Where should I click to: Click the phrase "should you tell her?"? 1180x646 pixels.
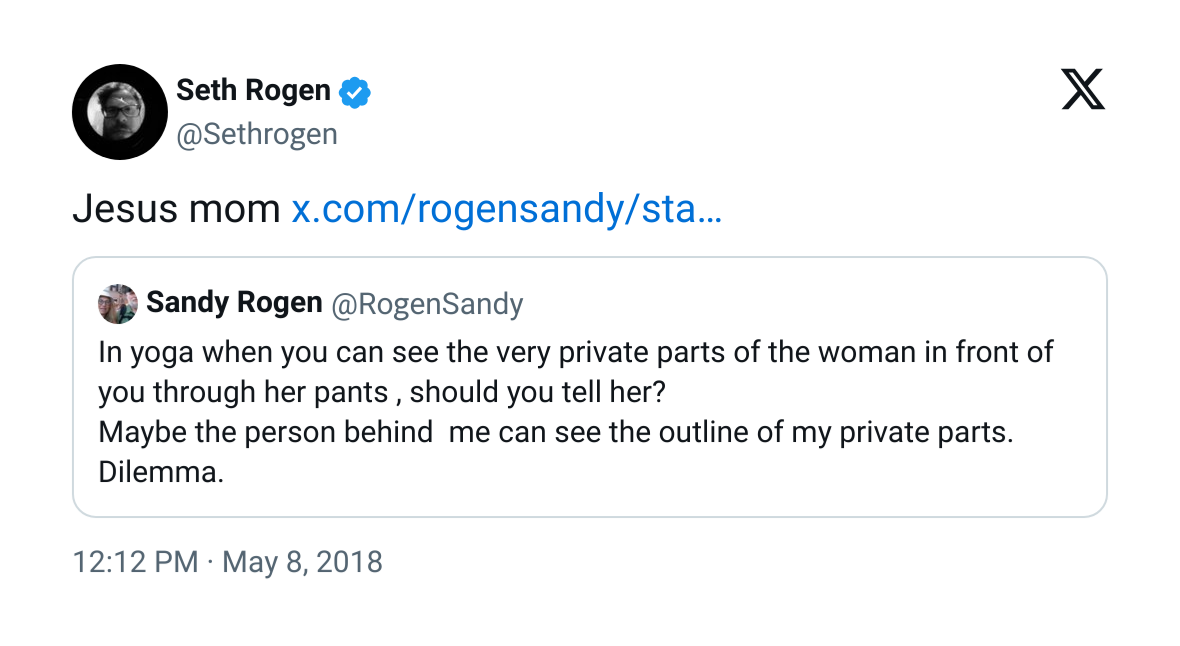coord(537,392)
